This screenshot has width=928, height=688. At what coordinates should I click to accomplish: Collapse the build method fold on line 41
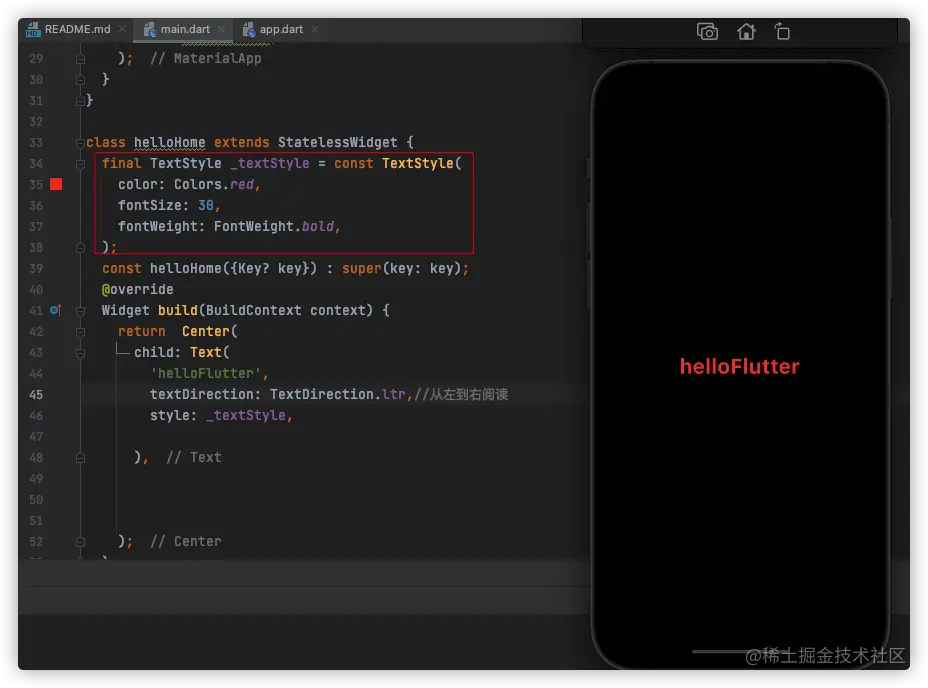tap(80, 311)
